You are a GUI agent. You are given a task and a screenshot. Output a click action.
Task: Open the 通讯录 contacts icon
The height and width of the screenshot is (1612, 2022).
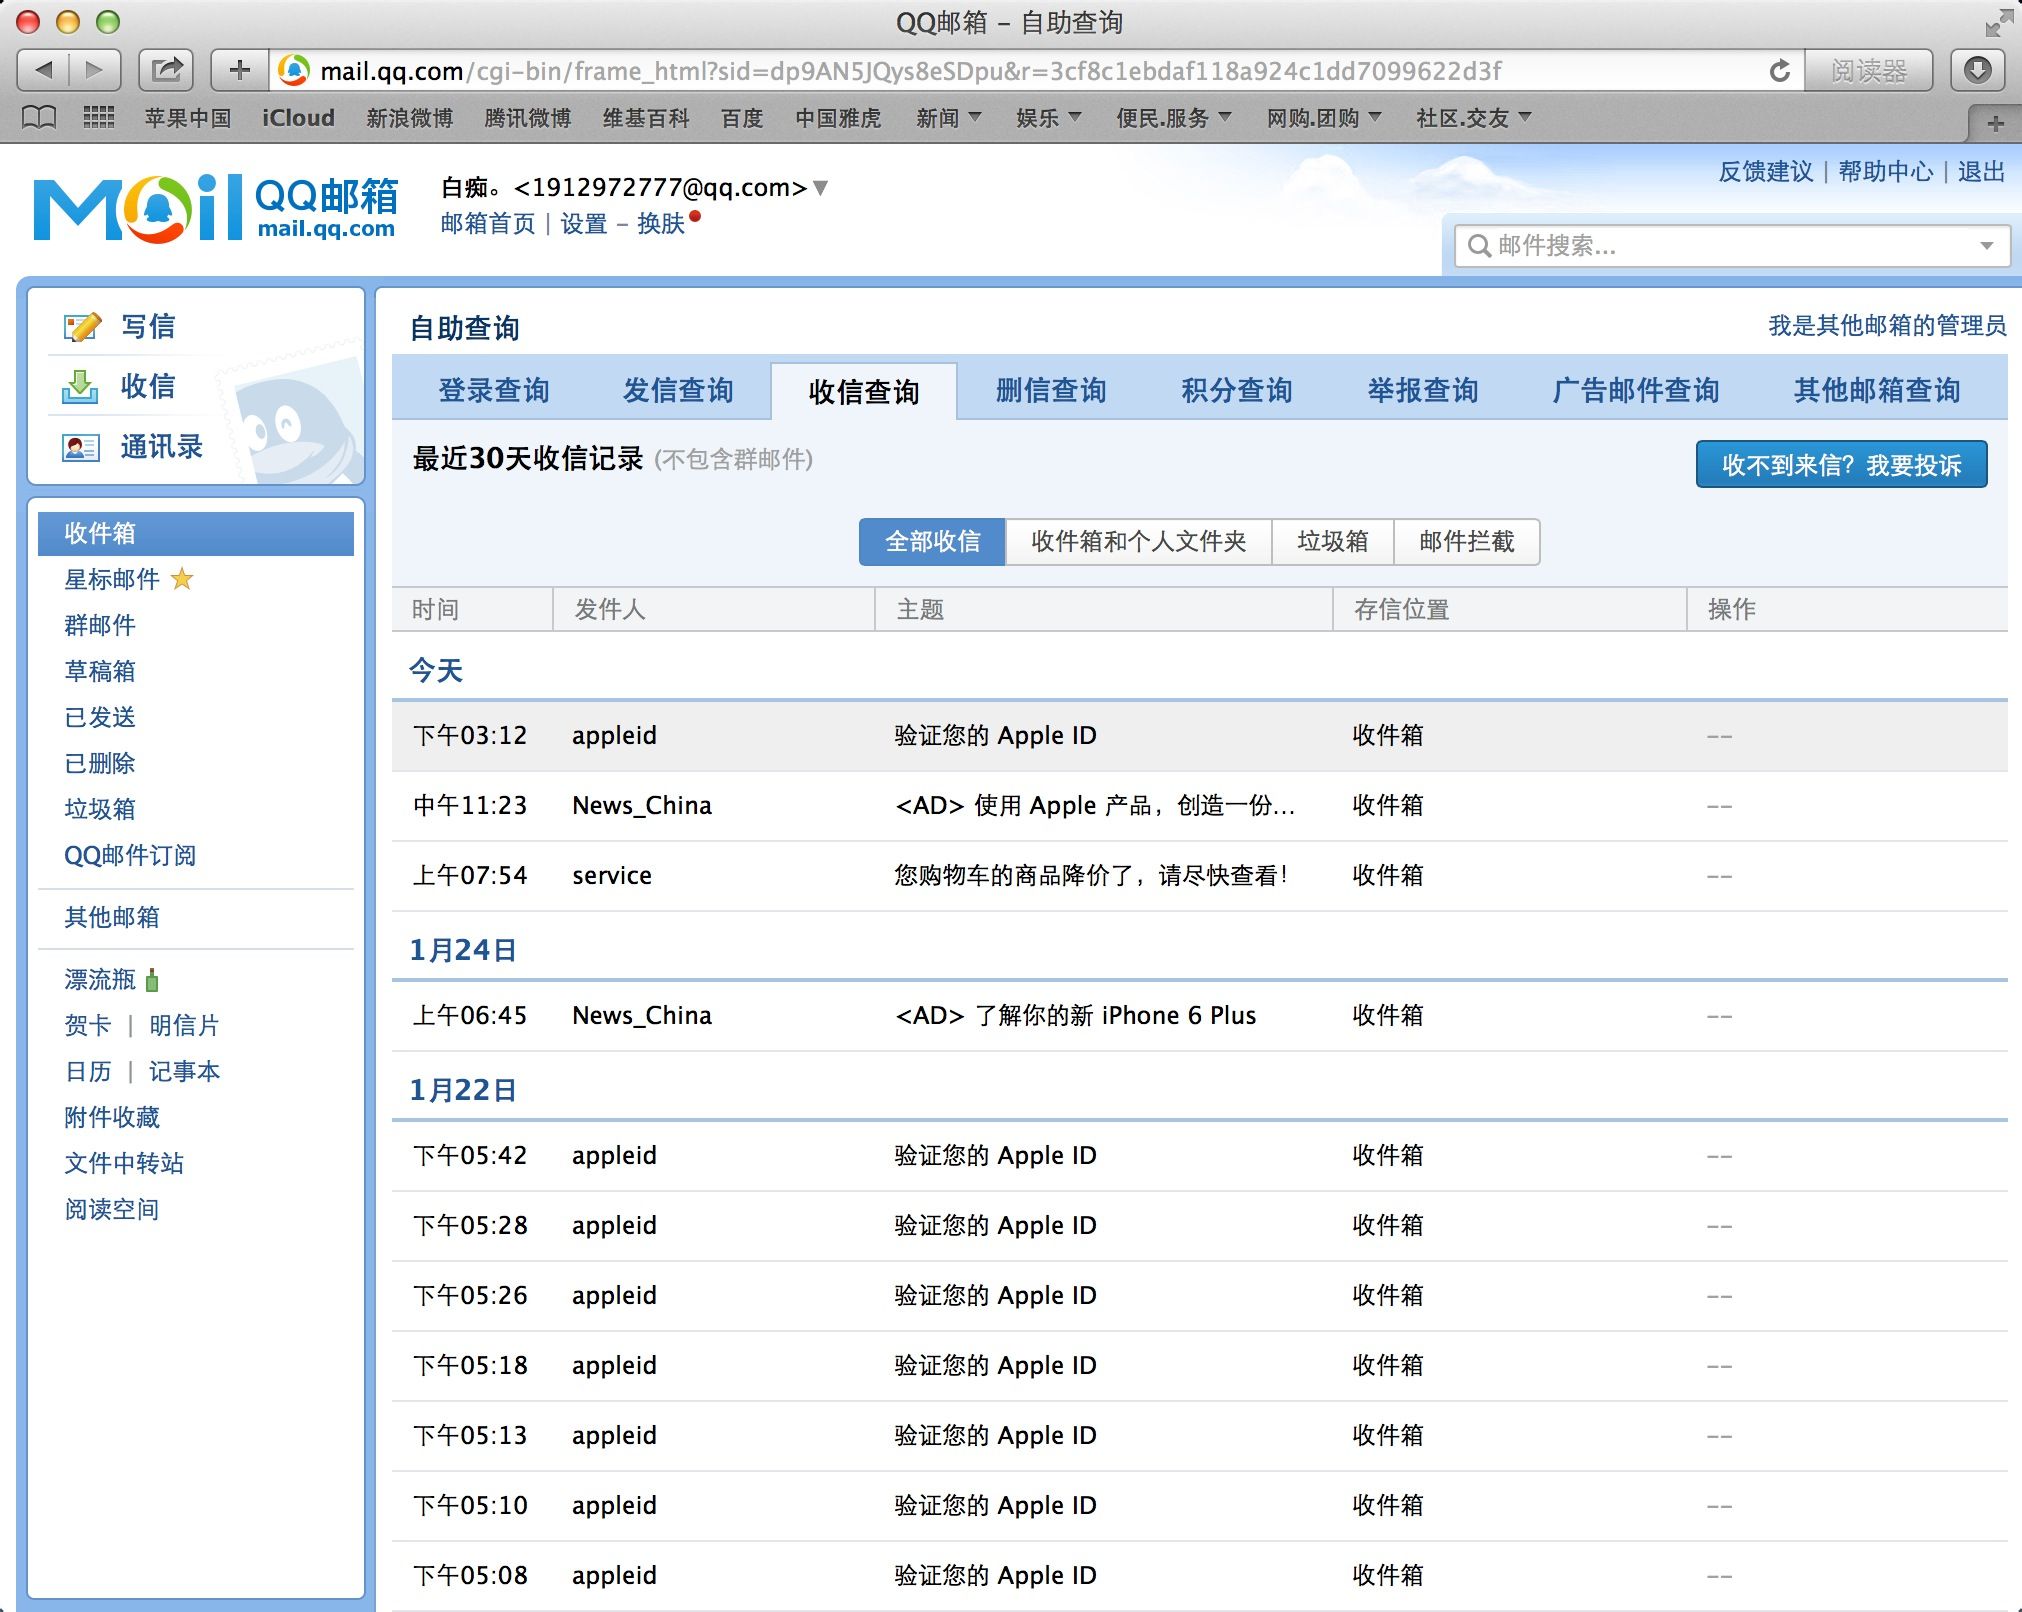[x=80, y=448]
